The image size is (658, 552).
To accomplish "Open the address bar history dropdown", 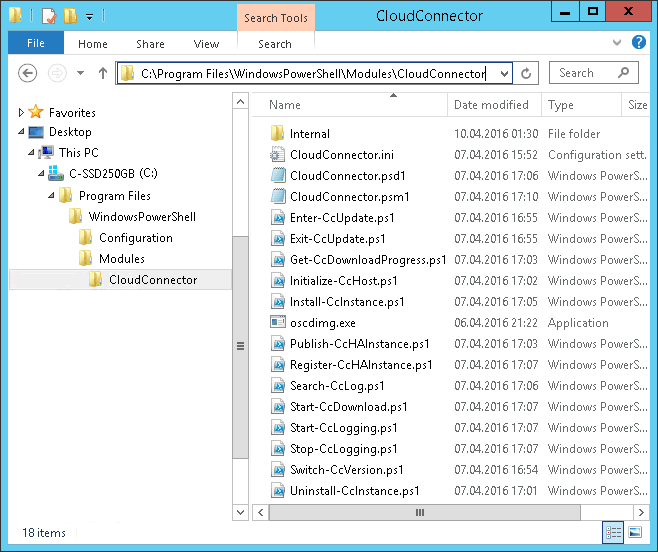I will (x=504, y=74).
